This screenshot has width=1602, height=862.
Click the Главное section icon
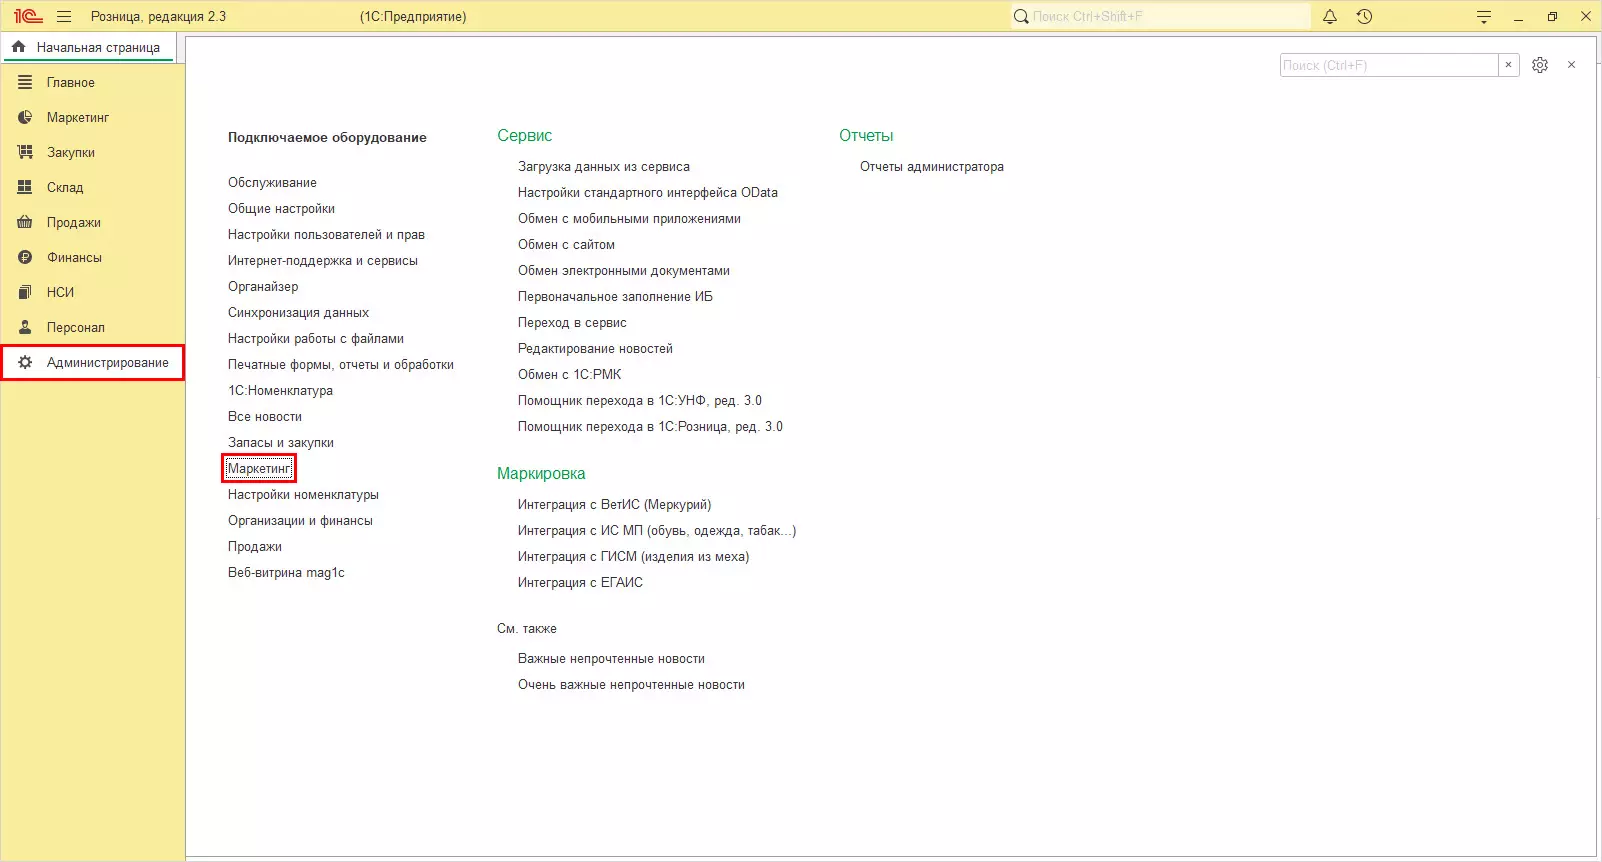coord(25,82)
